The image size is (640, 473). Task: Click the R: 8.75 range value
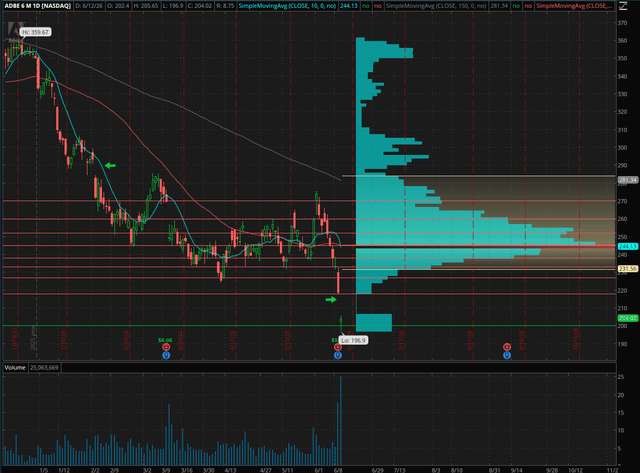pos(226,6)
